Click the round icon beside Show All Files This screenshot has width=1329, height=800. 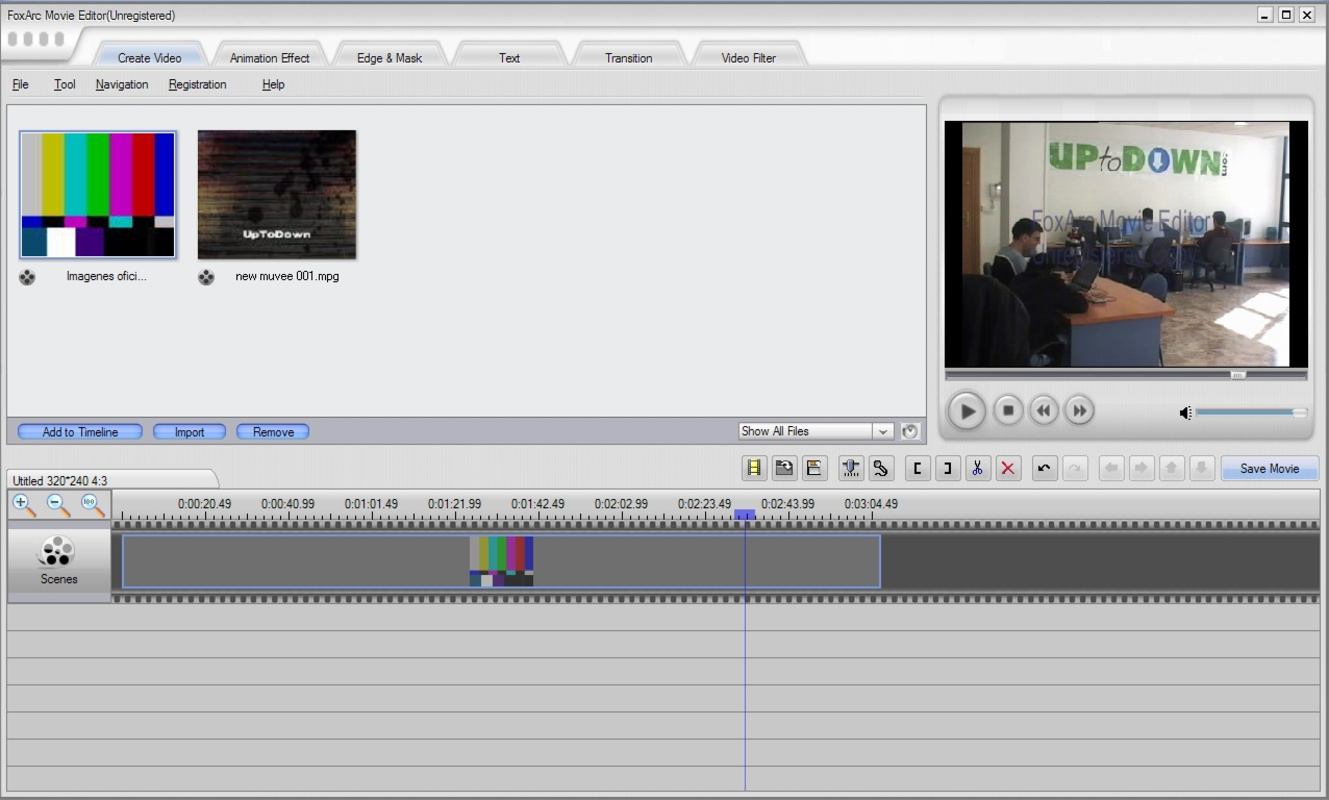point(909,431)
